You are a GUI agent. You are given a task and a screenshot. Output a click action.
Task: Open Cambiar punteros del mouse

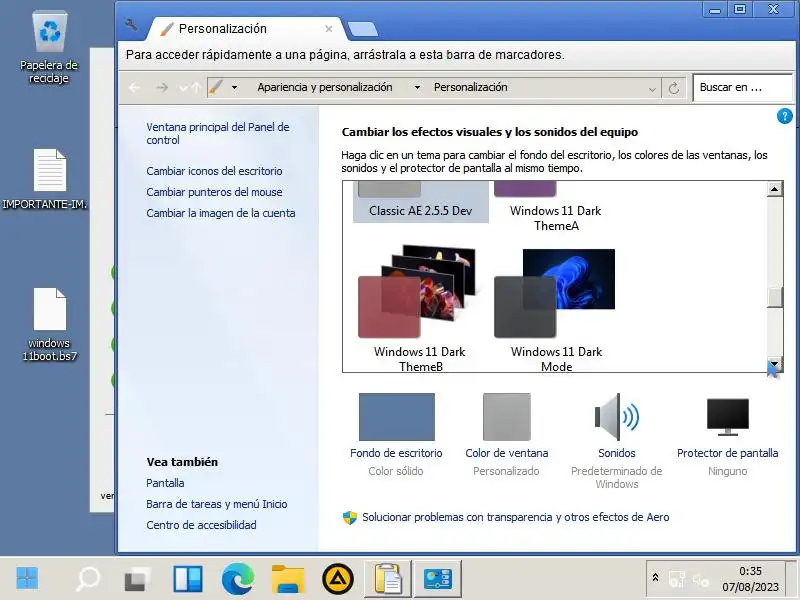(214, 192)
